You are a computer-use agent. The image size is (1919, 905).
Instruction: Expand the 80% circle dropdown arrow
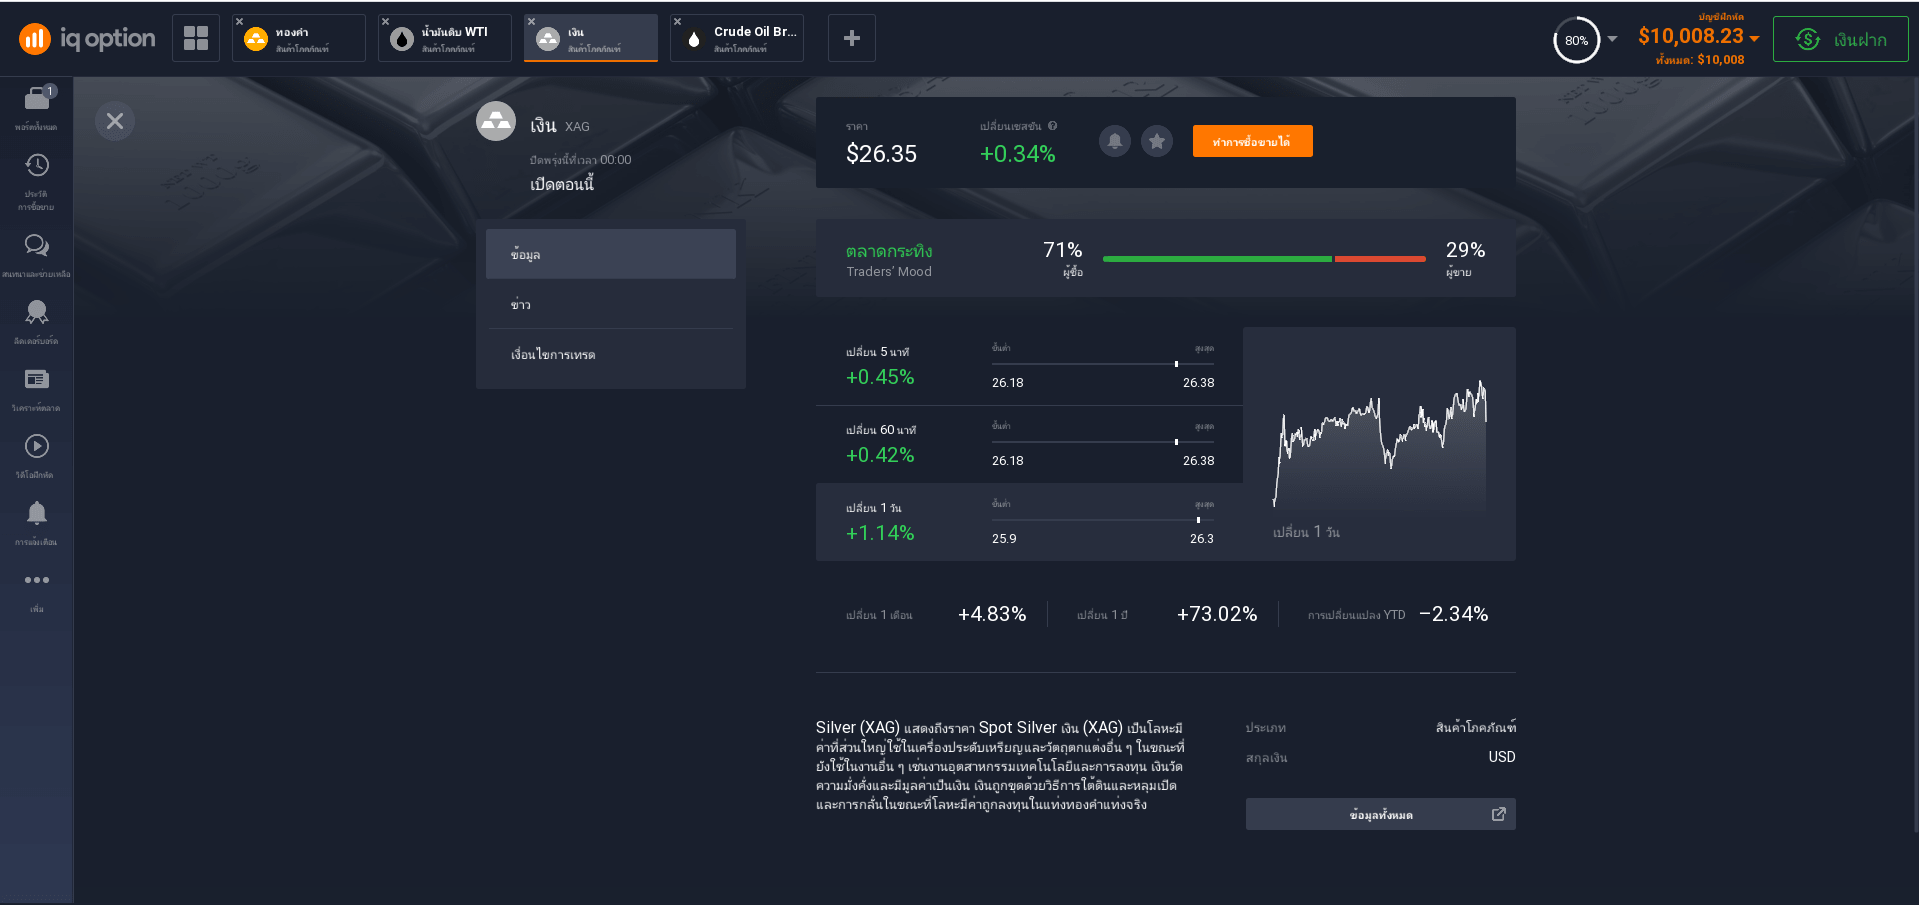tap(1612, 39)
